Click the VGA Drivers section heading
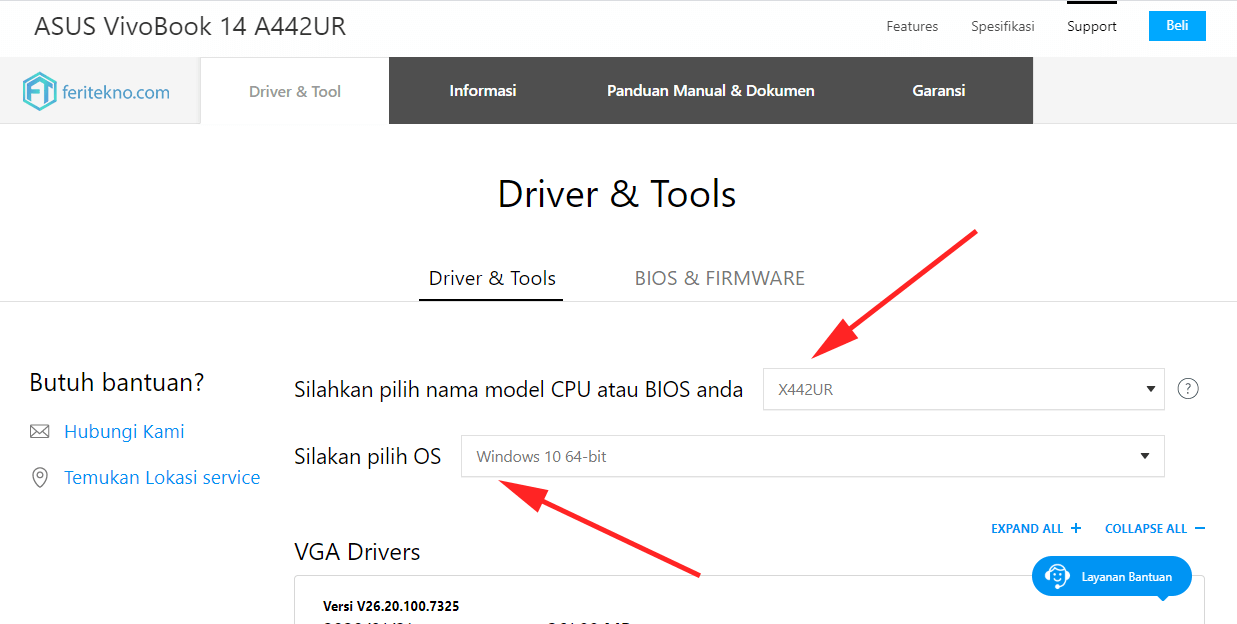Screen dimensions: 1237x624 [x=357, y=551]
